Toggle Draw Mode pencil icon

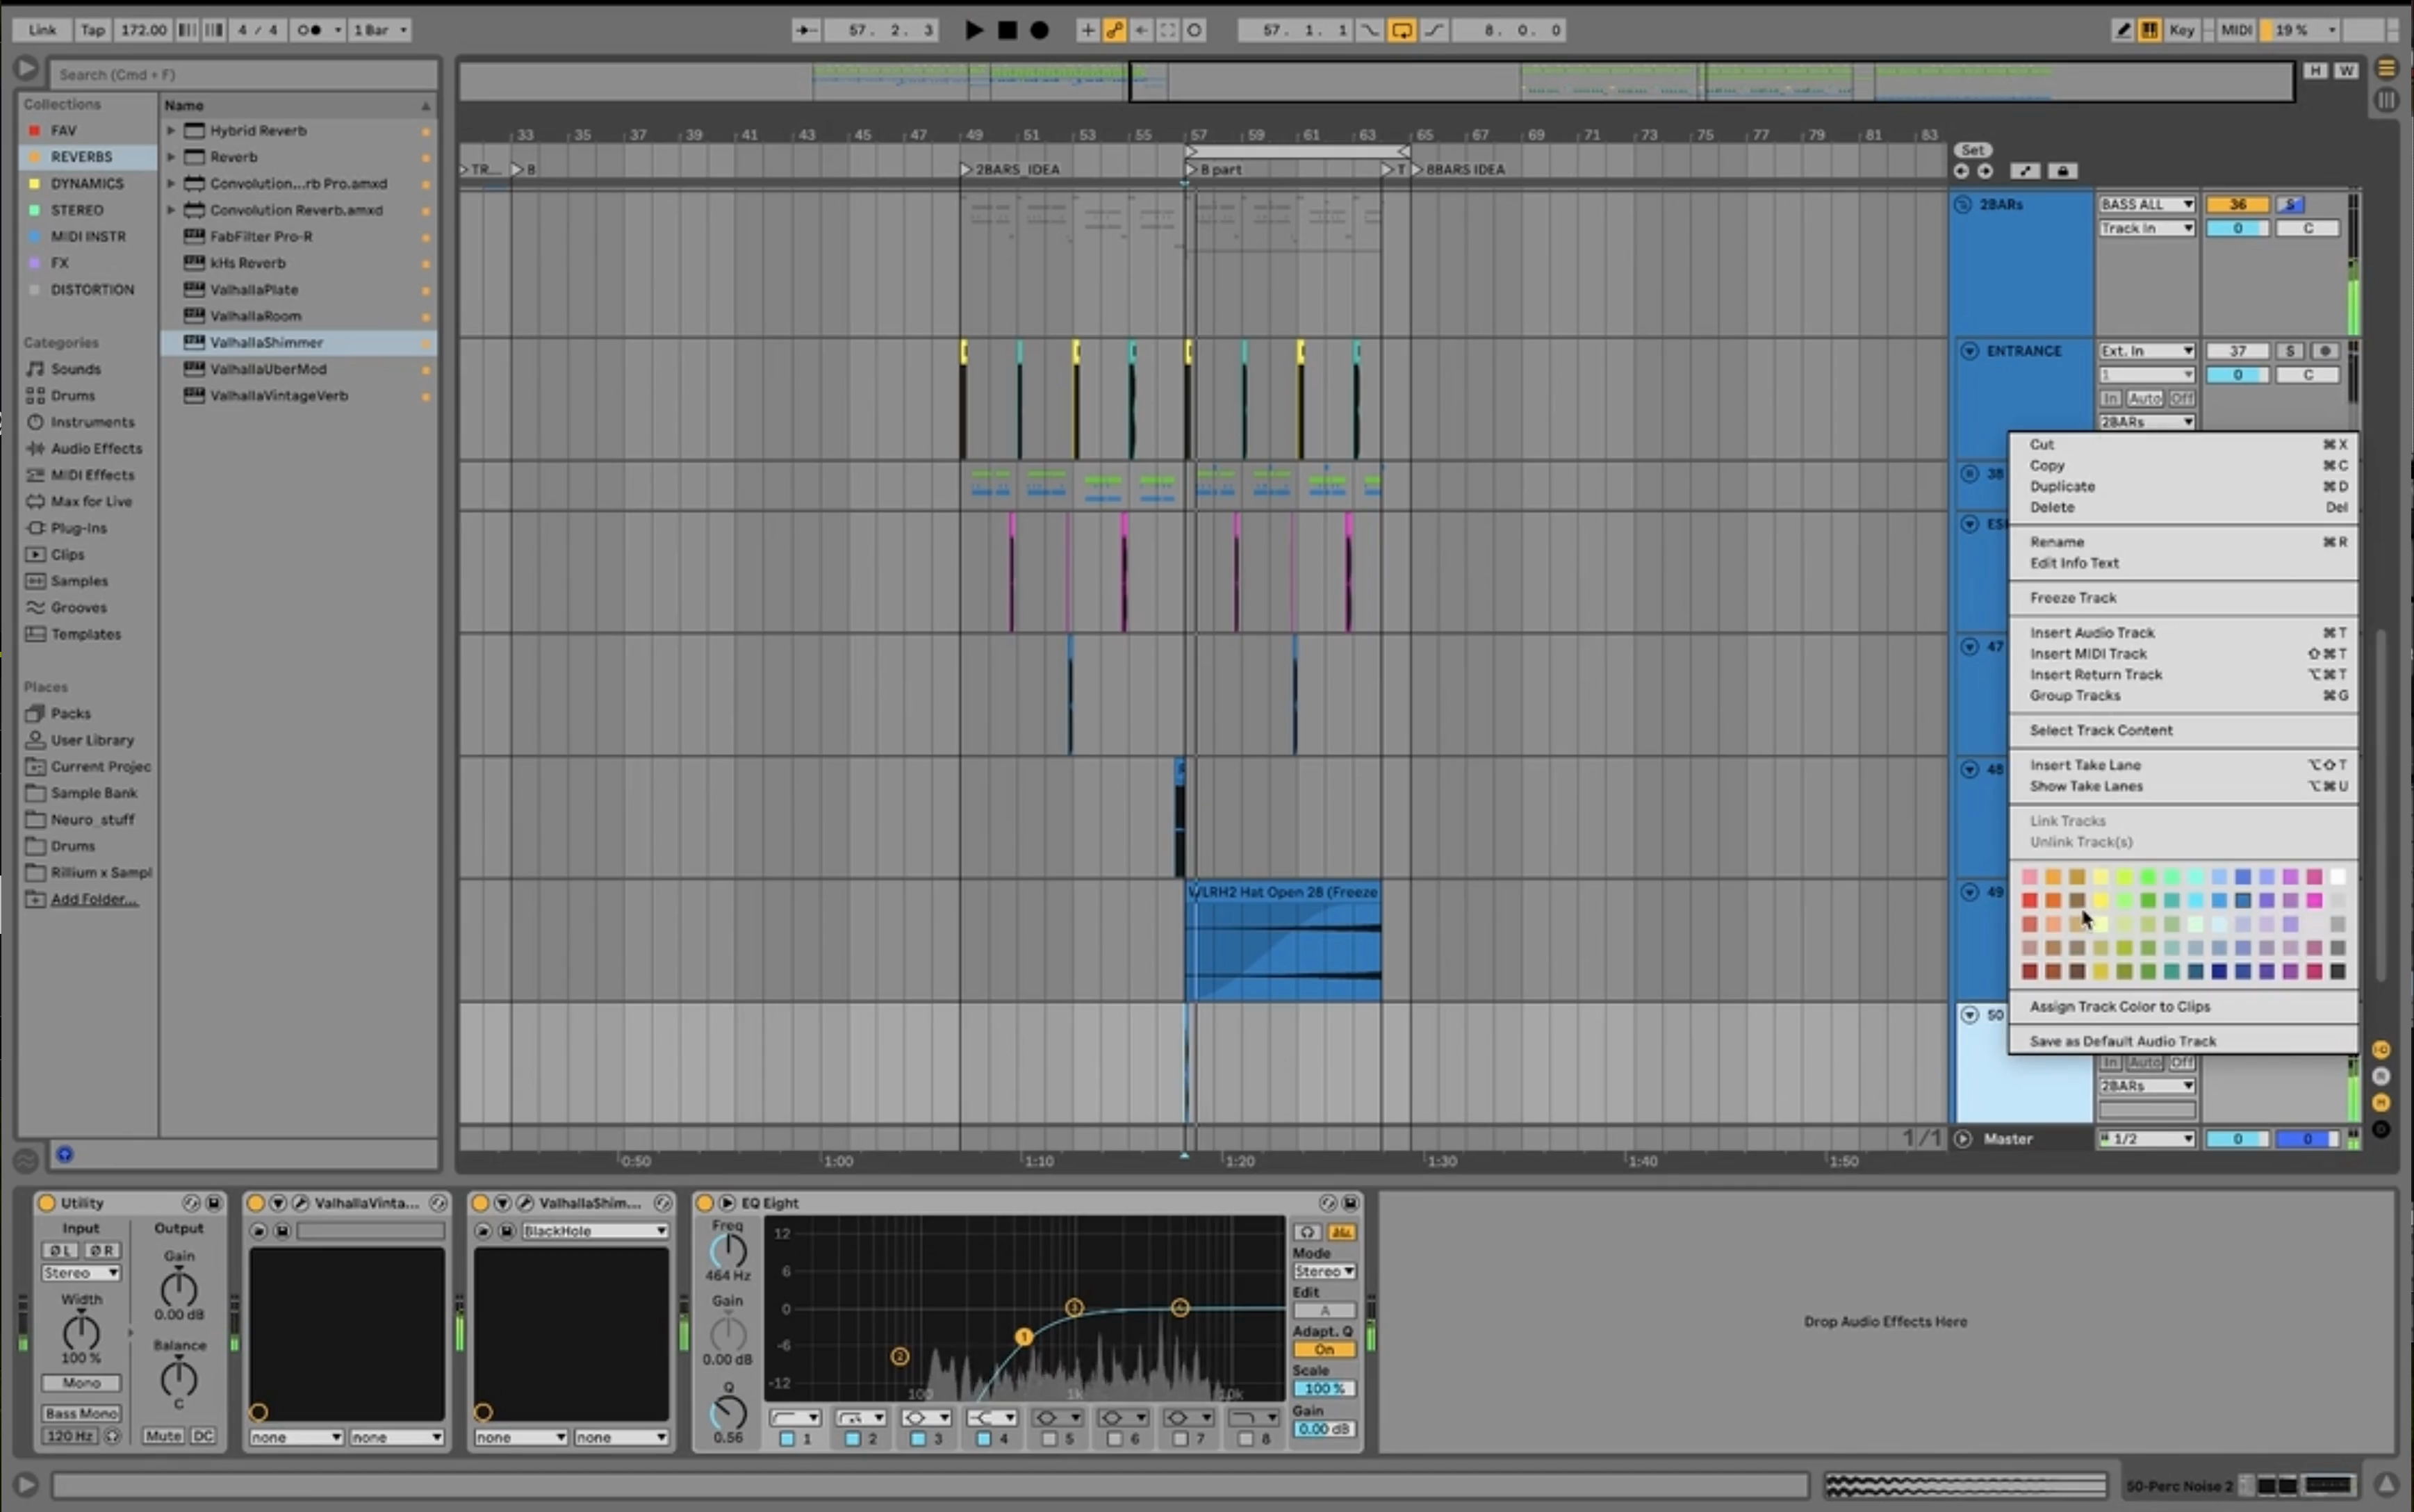tap(2122, 30)
